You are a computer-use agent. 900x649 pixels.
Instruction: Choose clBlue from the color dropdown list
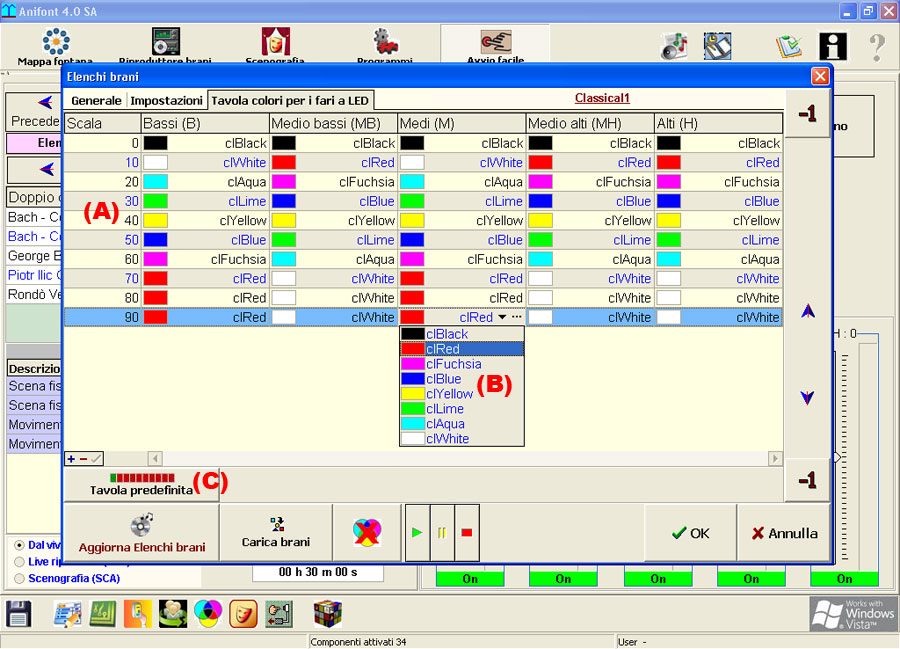[462, 379]
